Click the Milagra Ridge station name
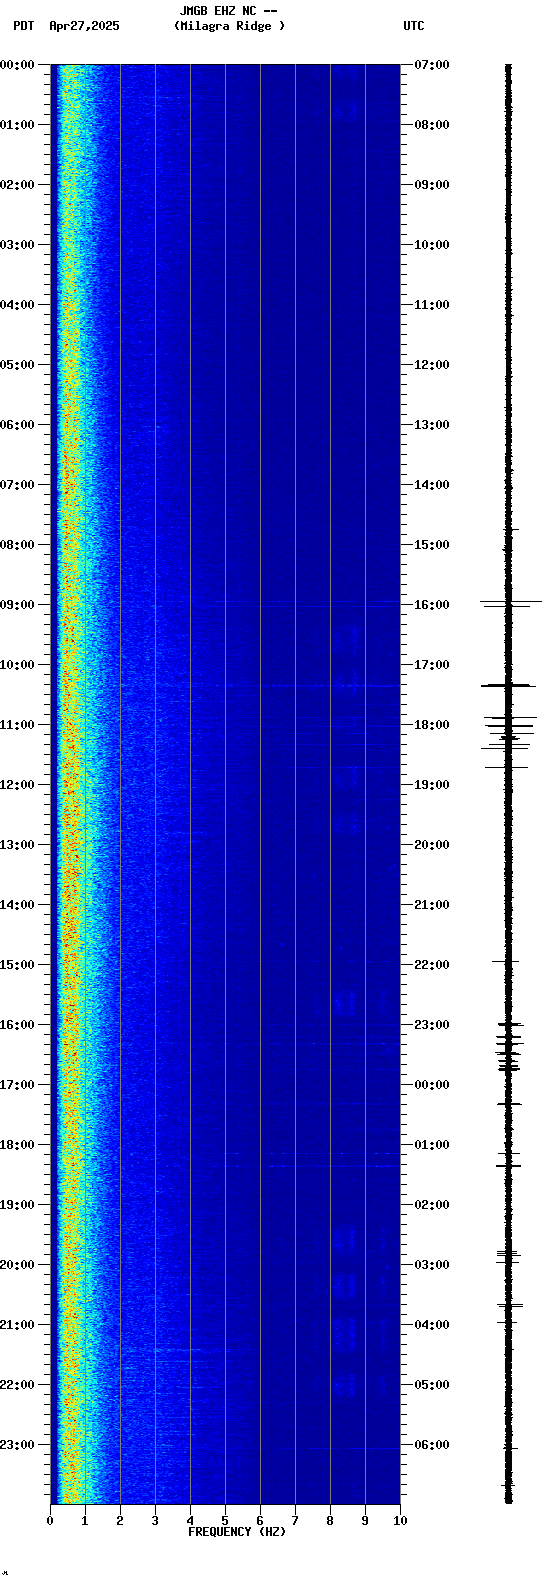Screen dimensions: 552x1584 tap(229, 26)
